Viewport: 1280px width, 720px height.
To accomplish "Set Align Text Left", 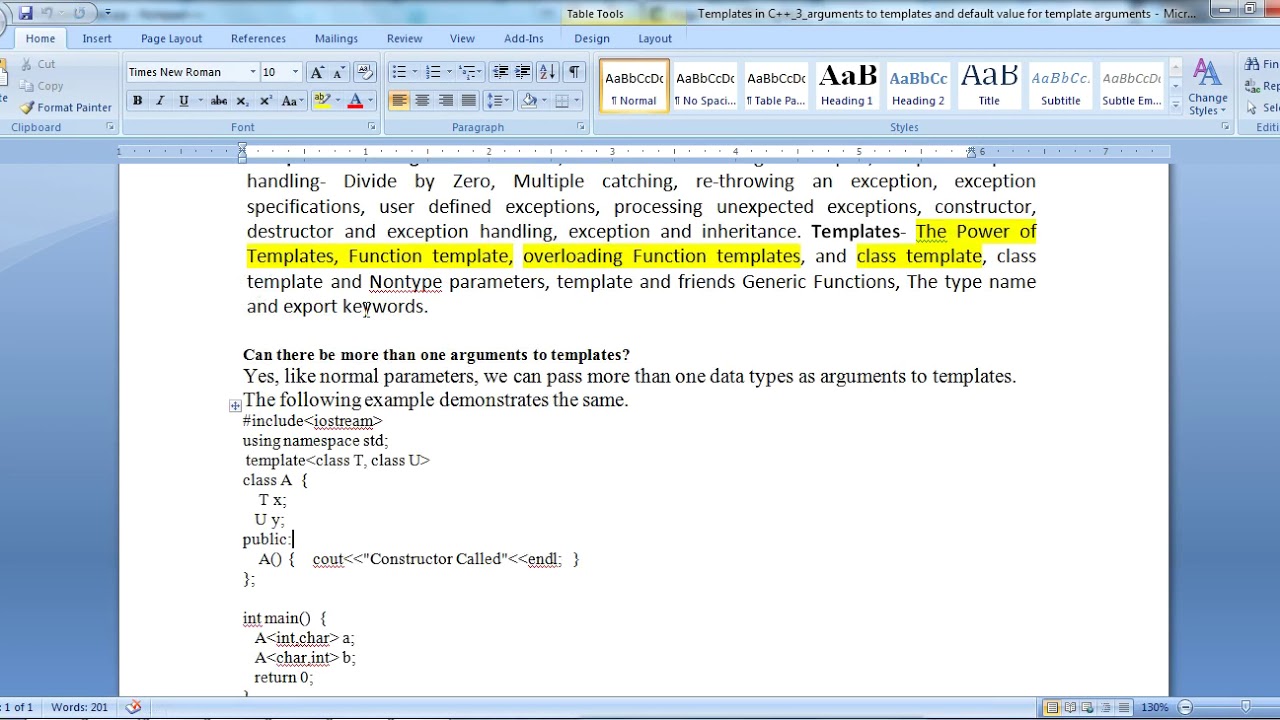I will coord(399,101).
